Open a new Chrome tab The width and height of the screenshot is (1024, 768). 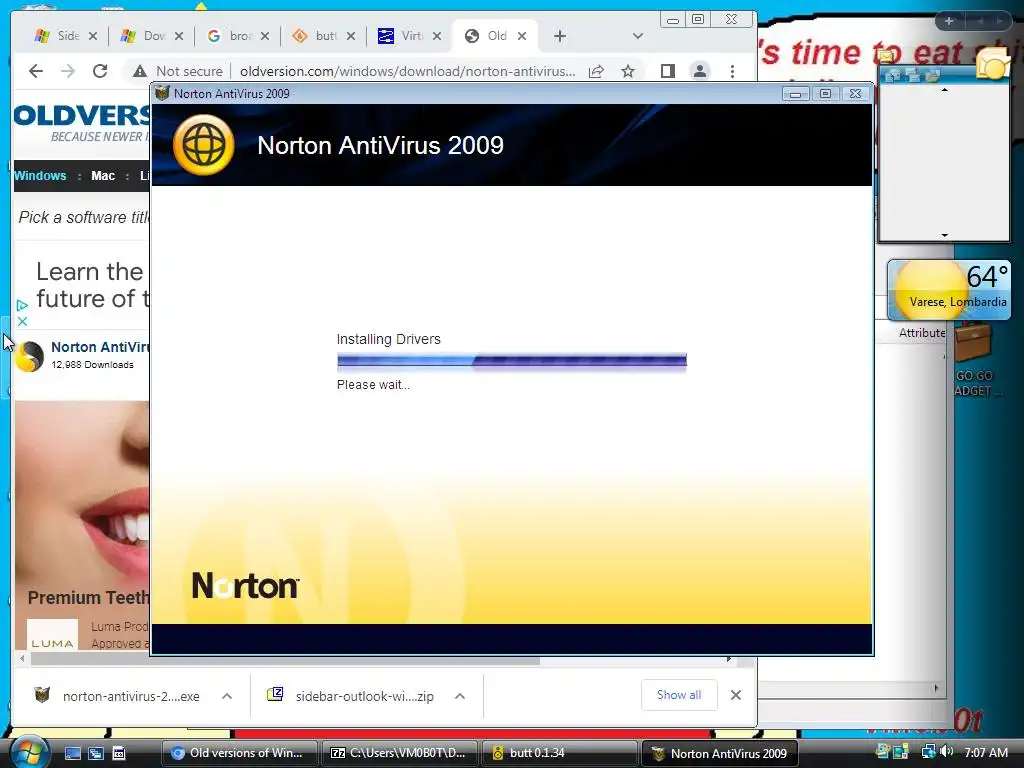point(560,36)
